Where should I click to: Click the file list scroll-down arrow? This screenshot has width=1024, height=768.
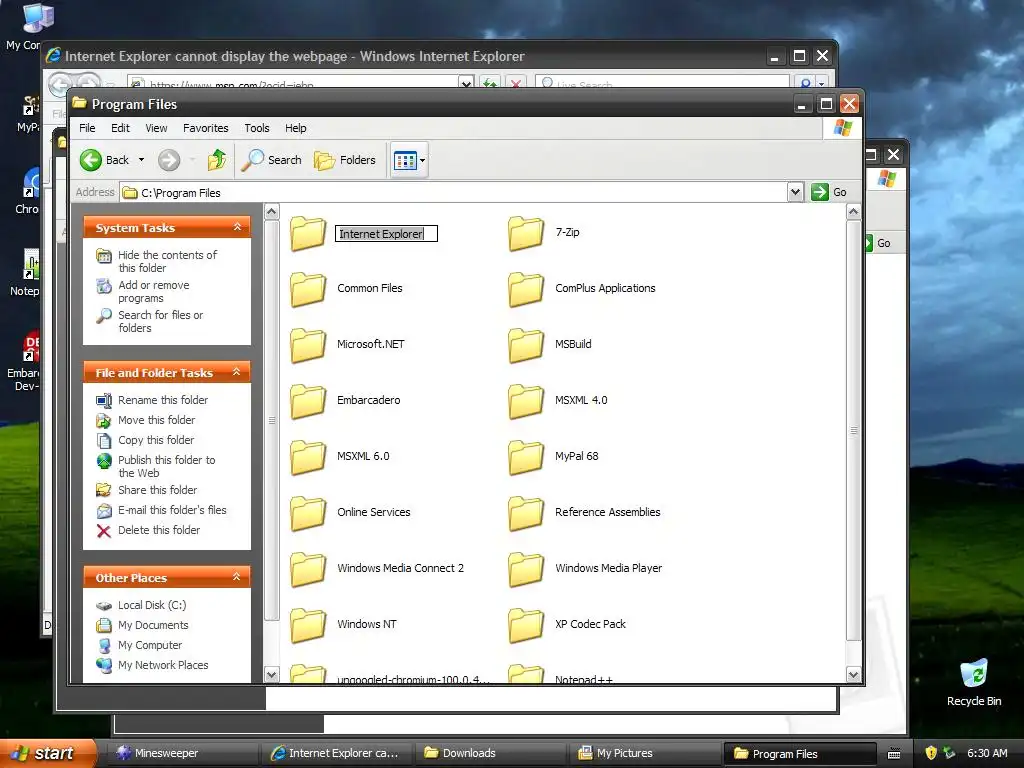pos(853,675)
